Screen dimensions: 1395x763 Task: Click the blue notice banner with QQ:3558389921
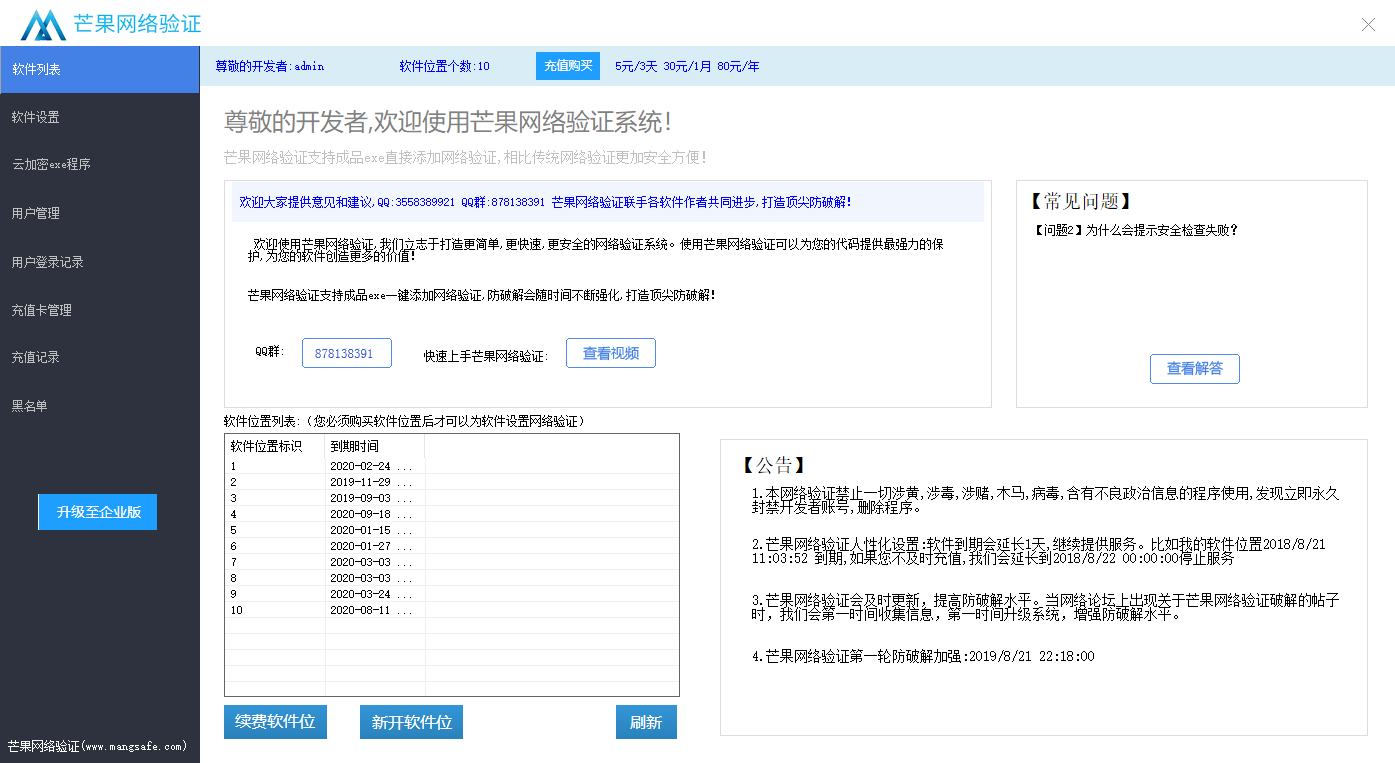click(608, 202)
